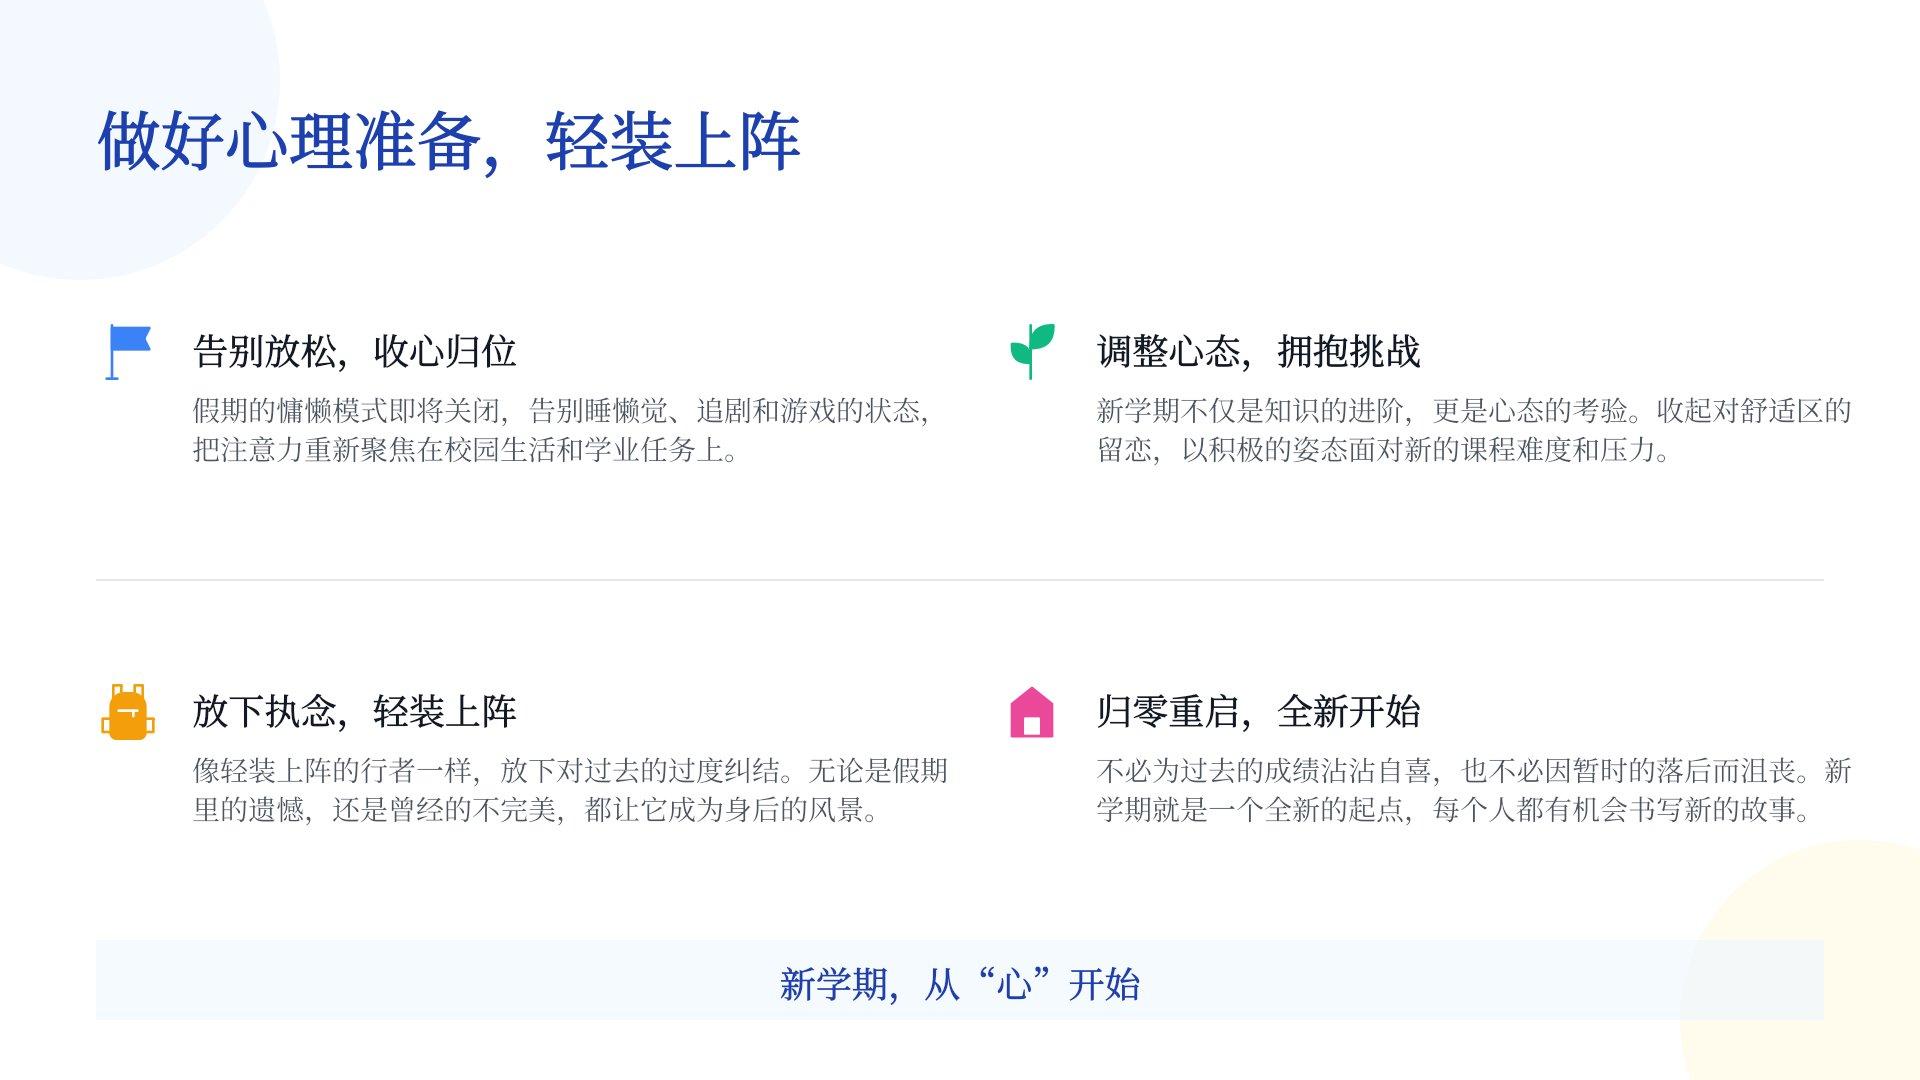Click the green sprout plant icon

point(1032,351)
